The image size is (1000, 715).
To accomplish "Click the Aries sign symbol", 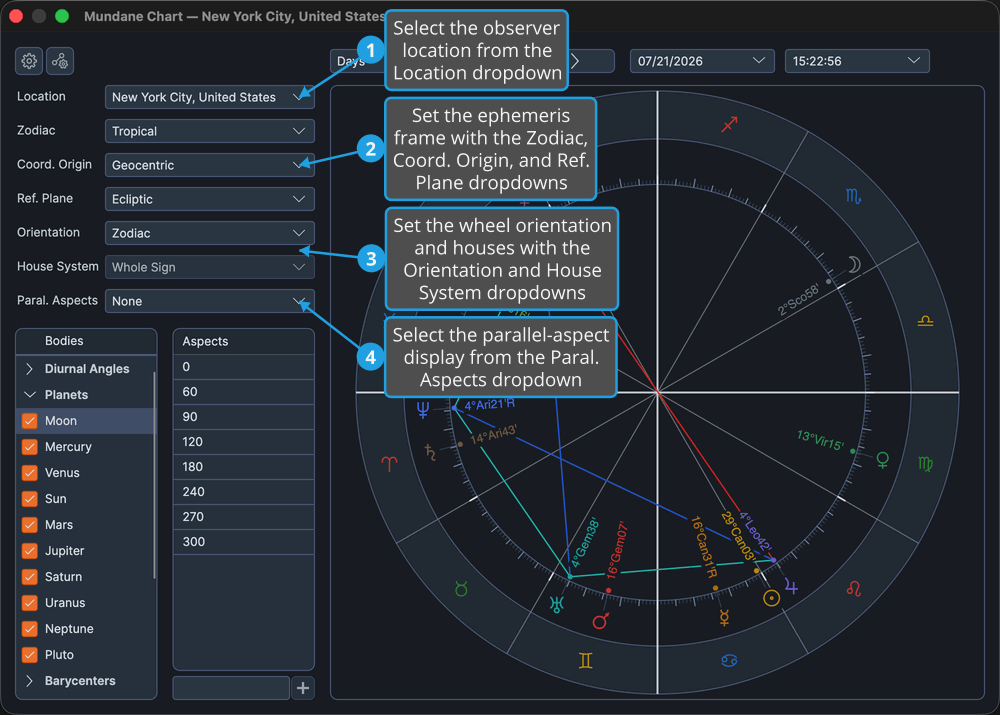I will [389, 464].
